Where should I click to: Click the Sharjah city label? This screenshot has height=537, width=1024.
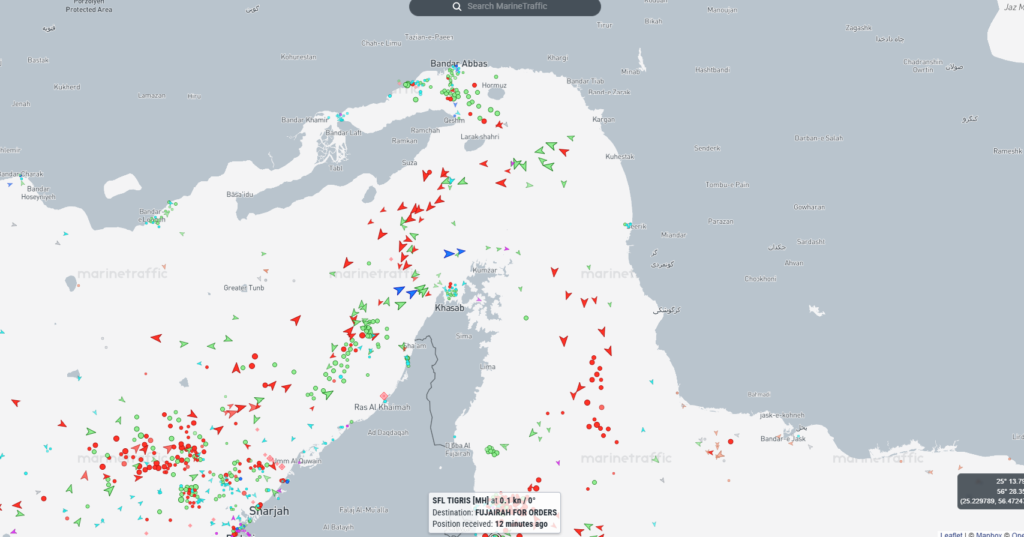pos(268,511)
